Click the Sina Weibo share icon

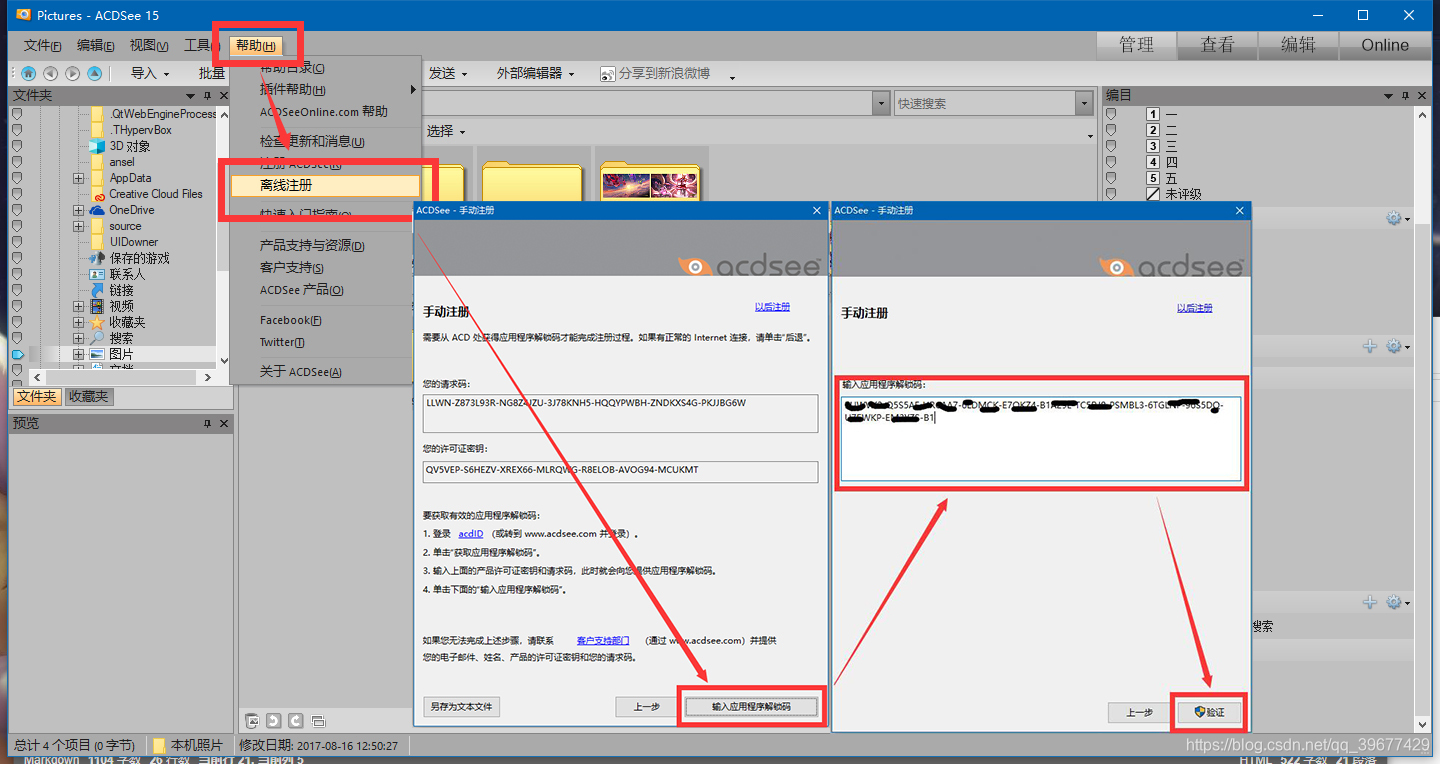tap(608, 74)
